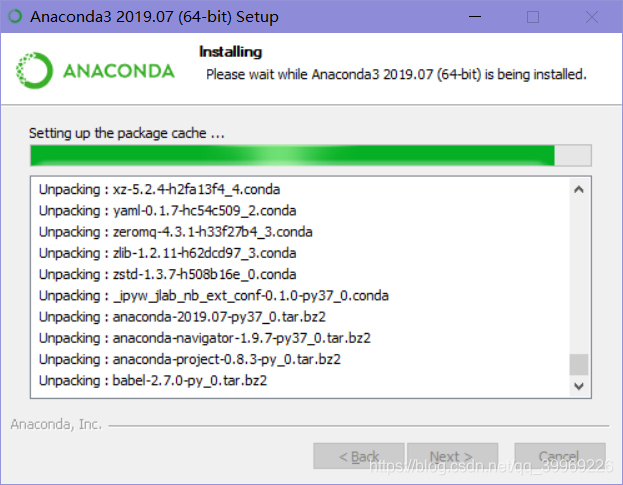Click the green Anaconda ring logo

click(34, 70)
